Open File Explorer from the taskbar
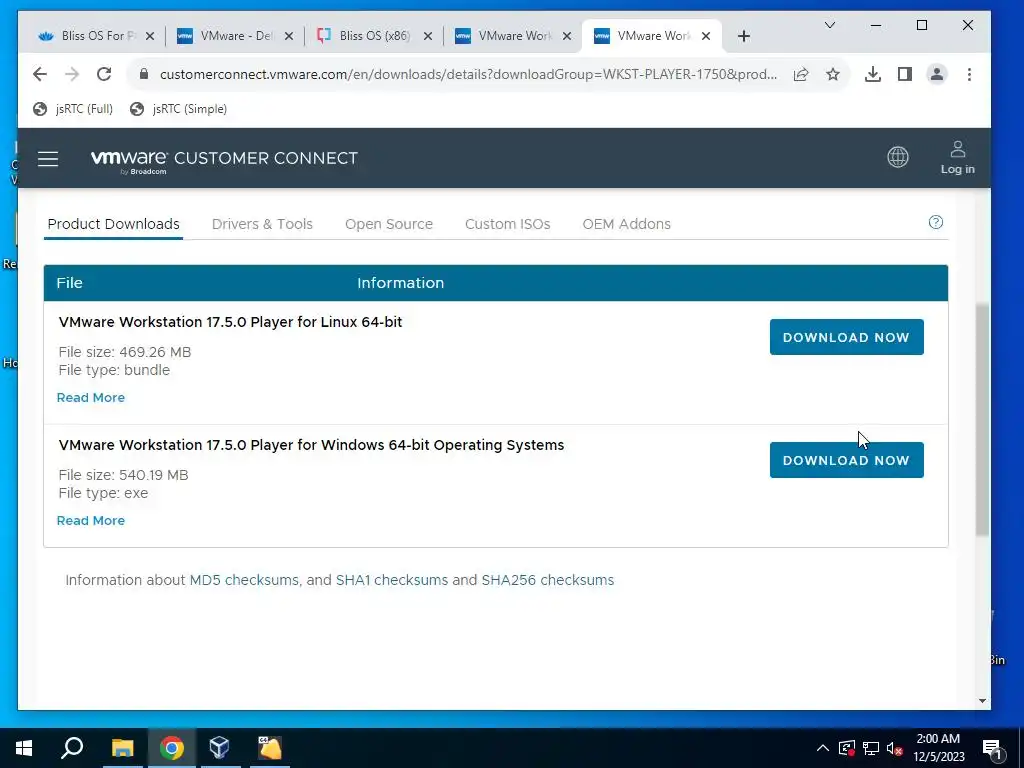Screen dimensions: 1024x768 (122, 748)
